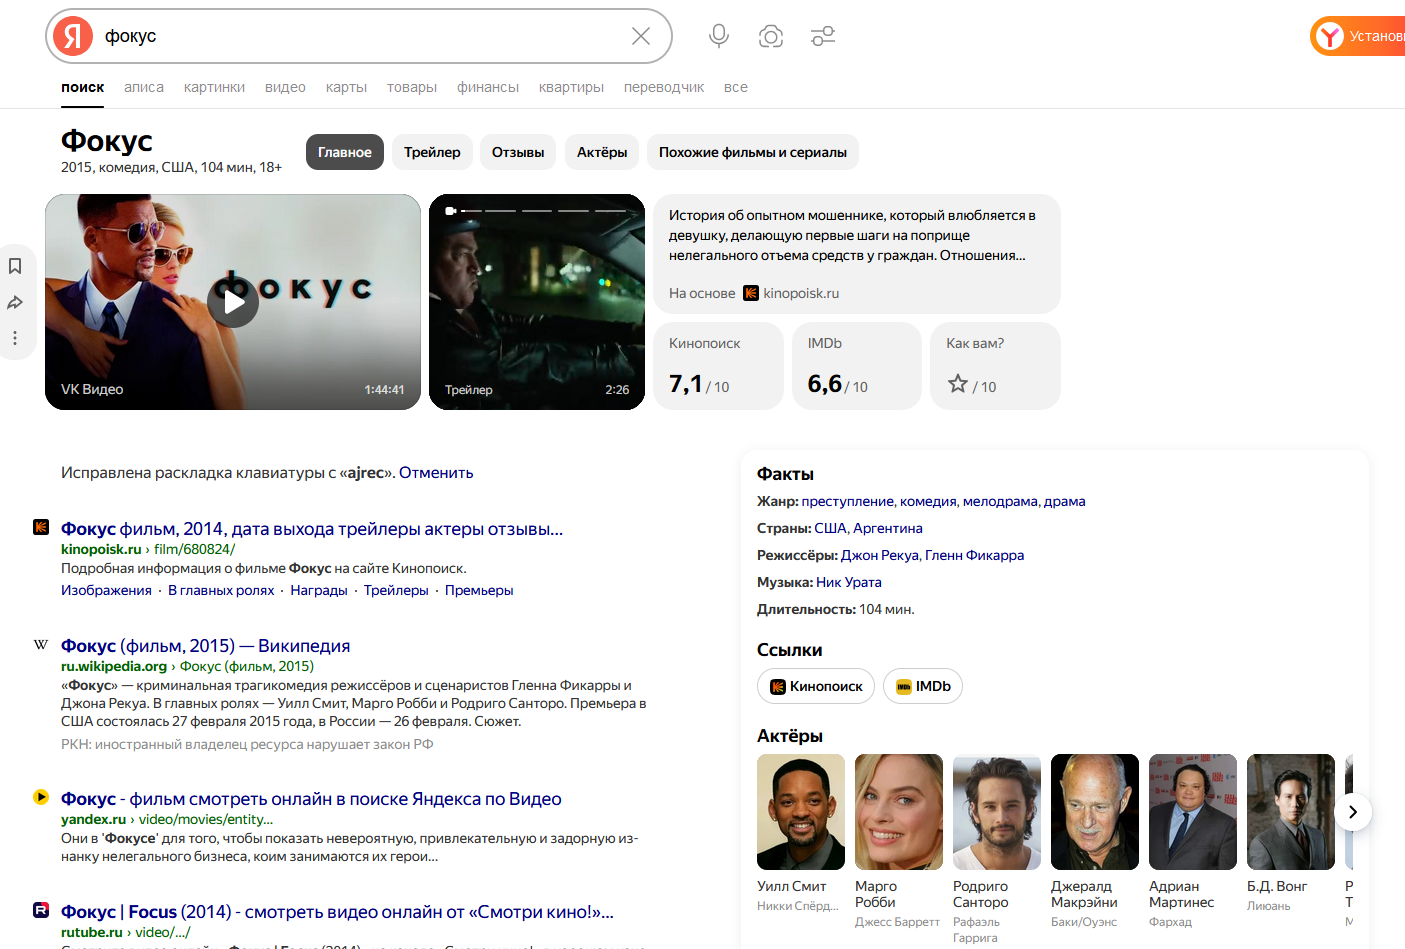Open Родриго Санторо actor photo
Screen dimensions: 1405x949
click(x=997, y=812)
